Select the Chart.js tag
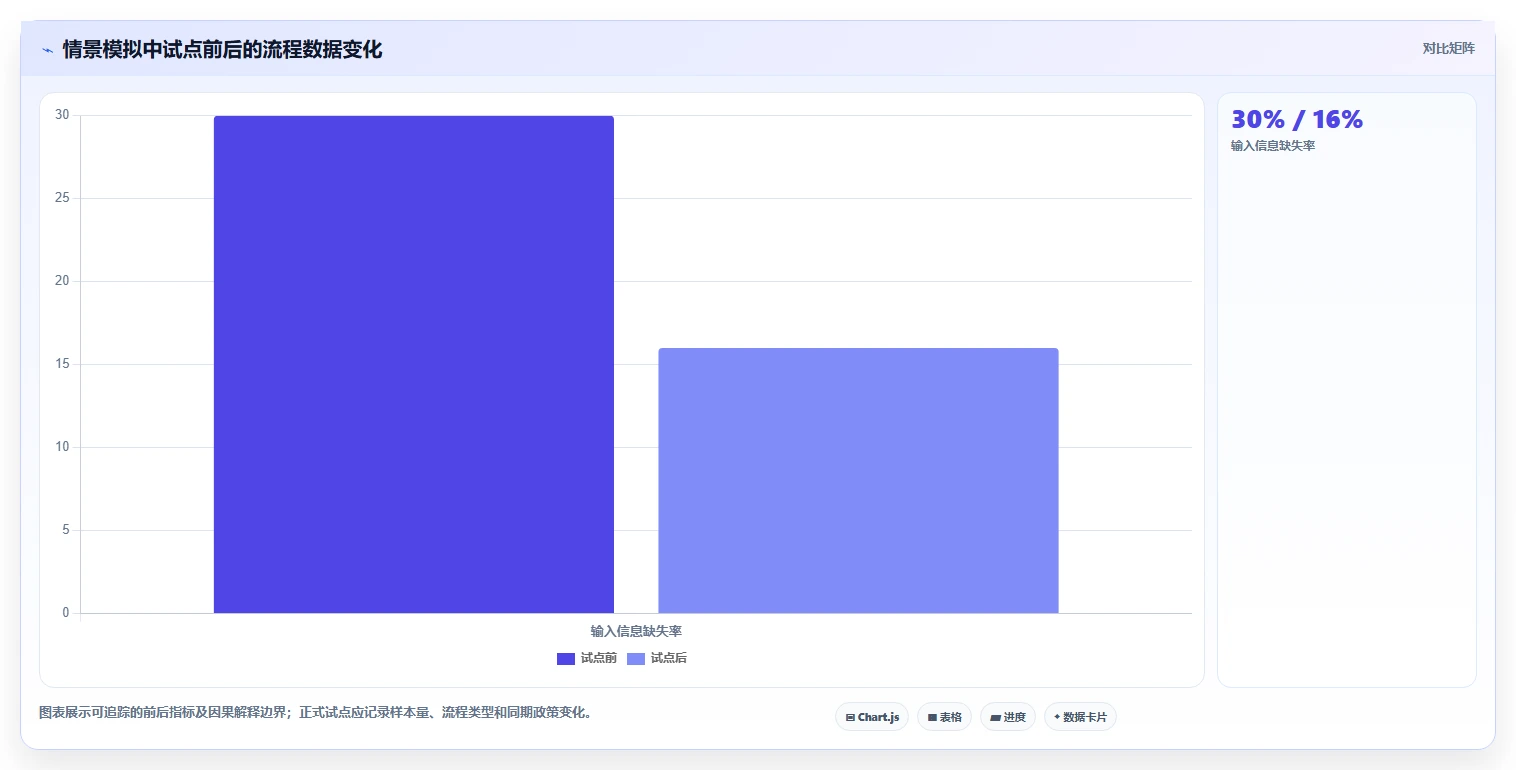The image size is (1516, 770). pos(872,717)
